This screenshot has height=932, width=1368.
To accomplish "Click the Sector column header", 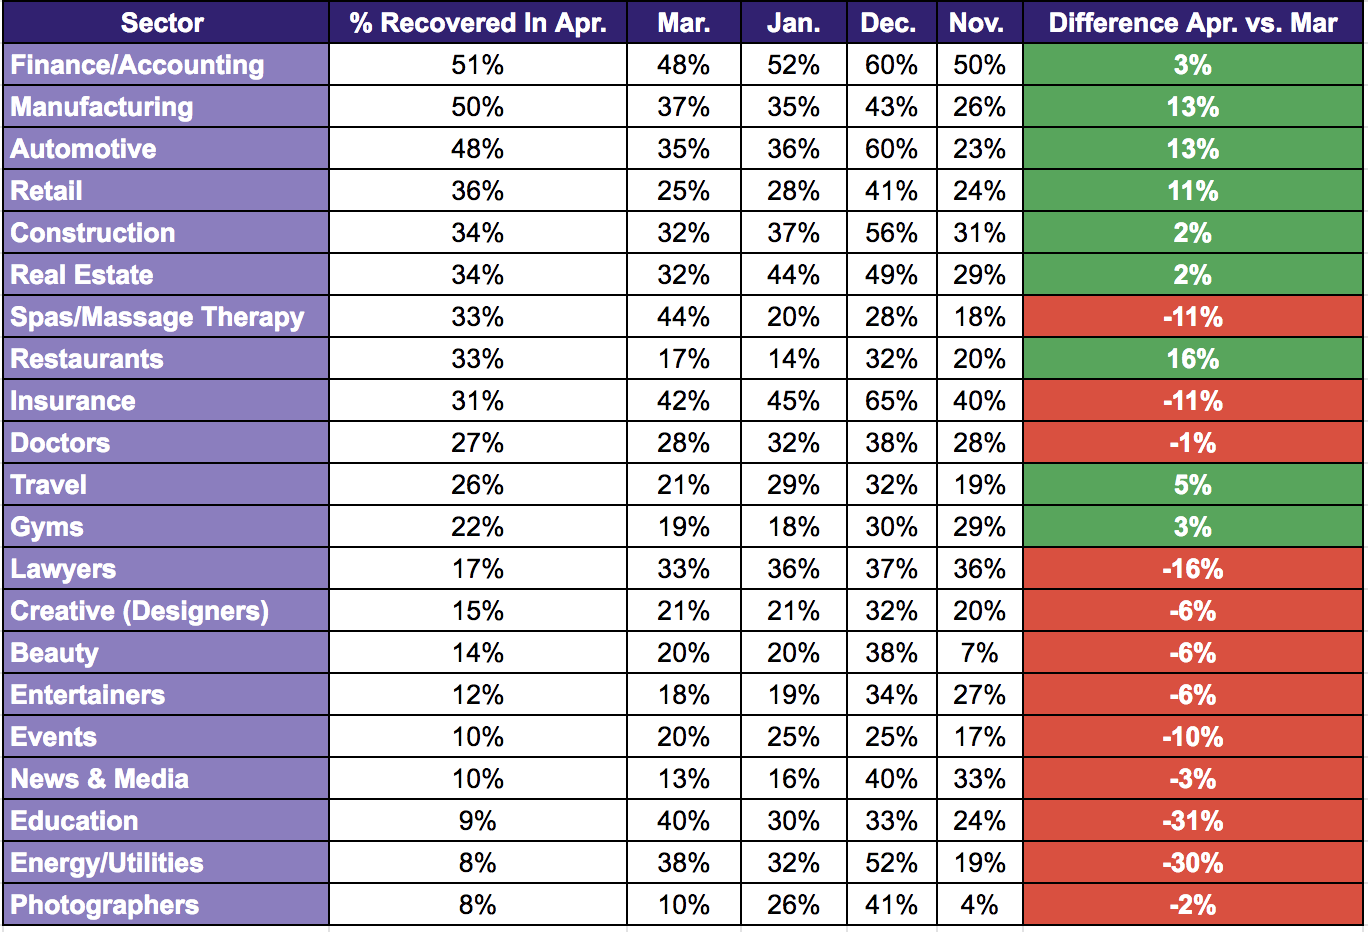I will (x=163, y=23).
